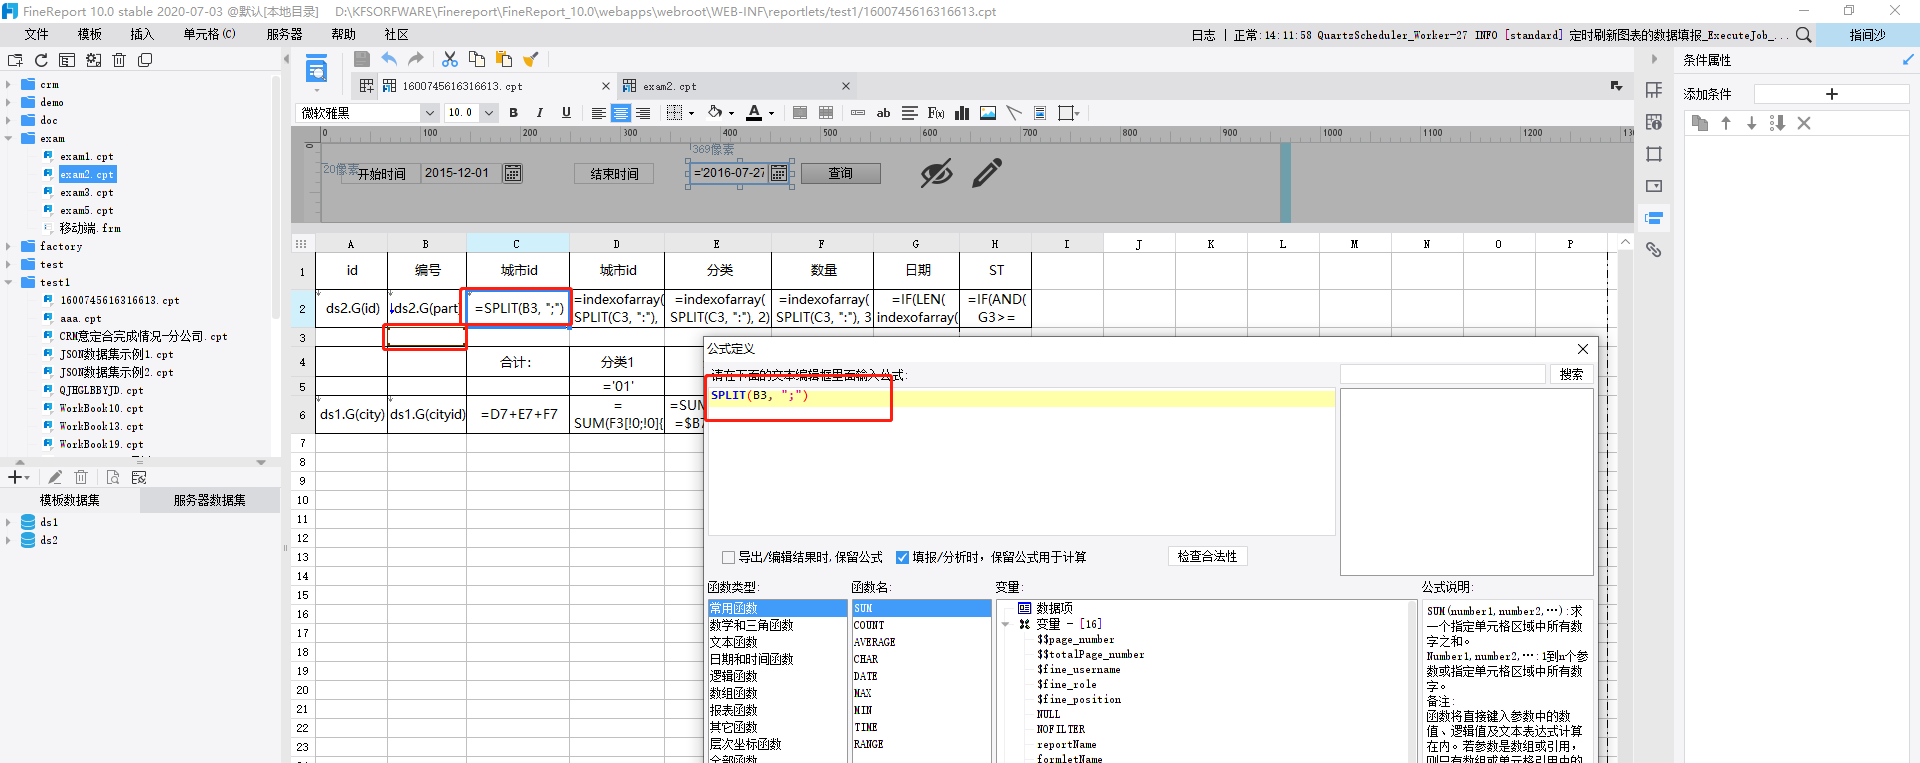Click the font color A swatch
Image resolution: width=1920 pixels, height=763 pixels.
point(754,113)
